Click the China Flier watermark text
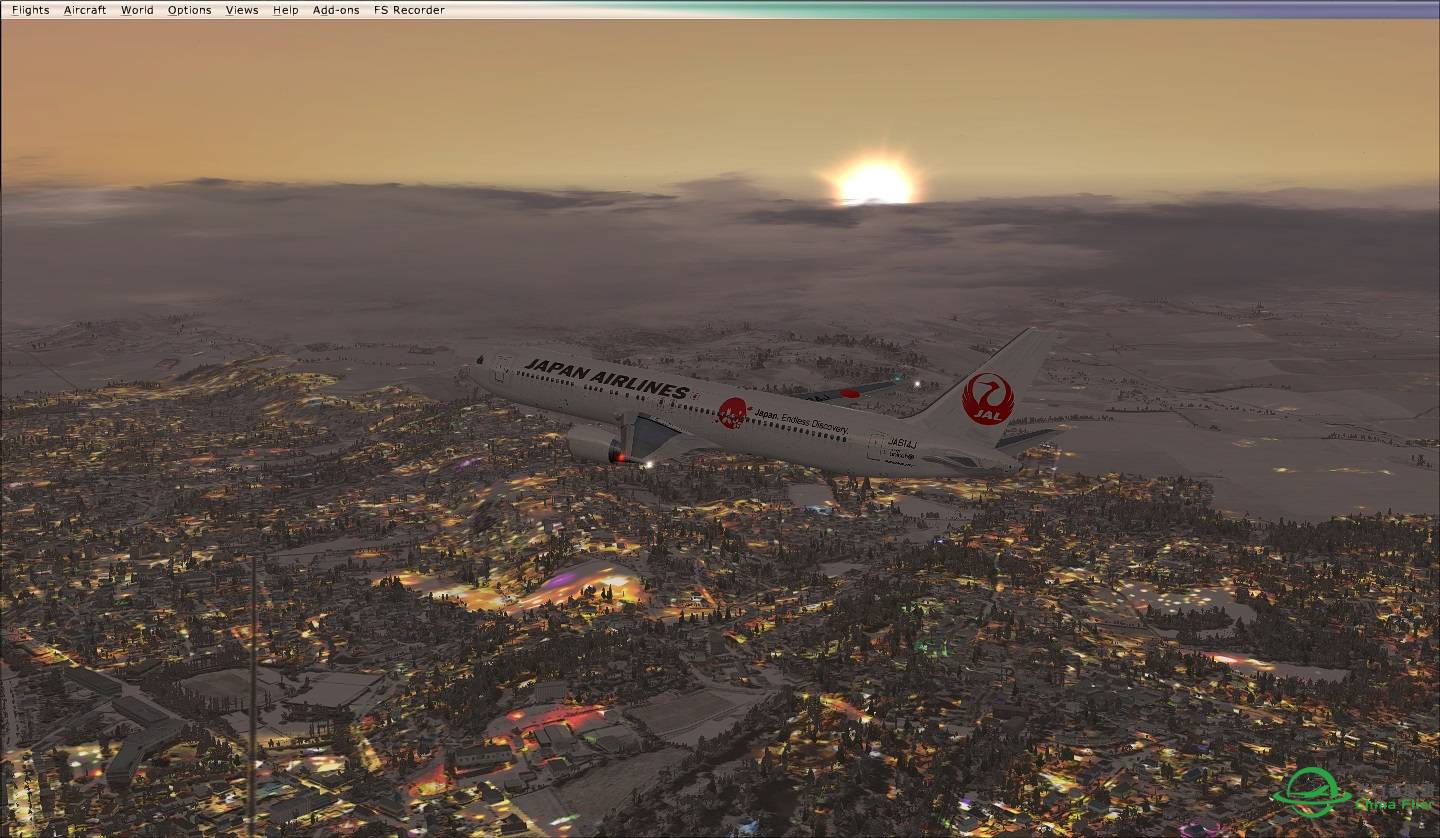The width and height of the screenshot is (1440, 838). (1393, 803)
